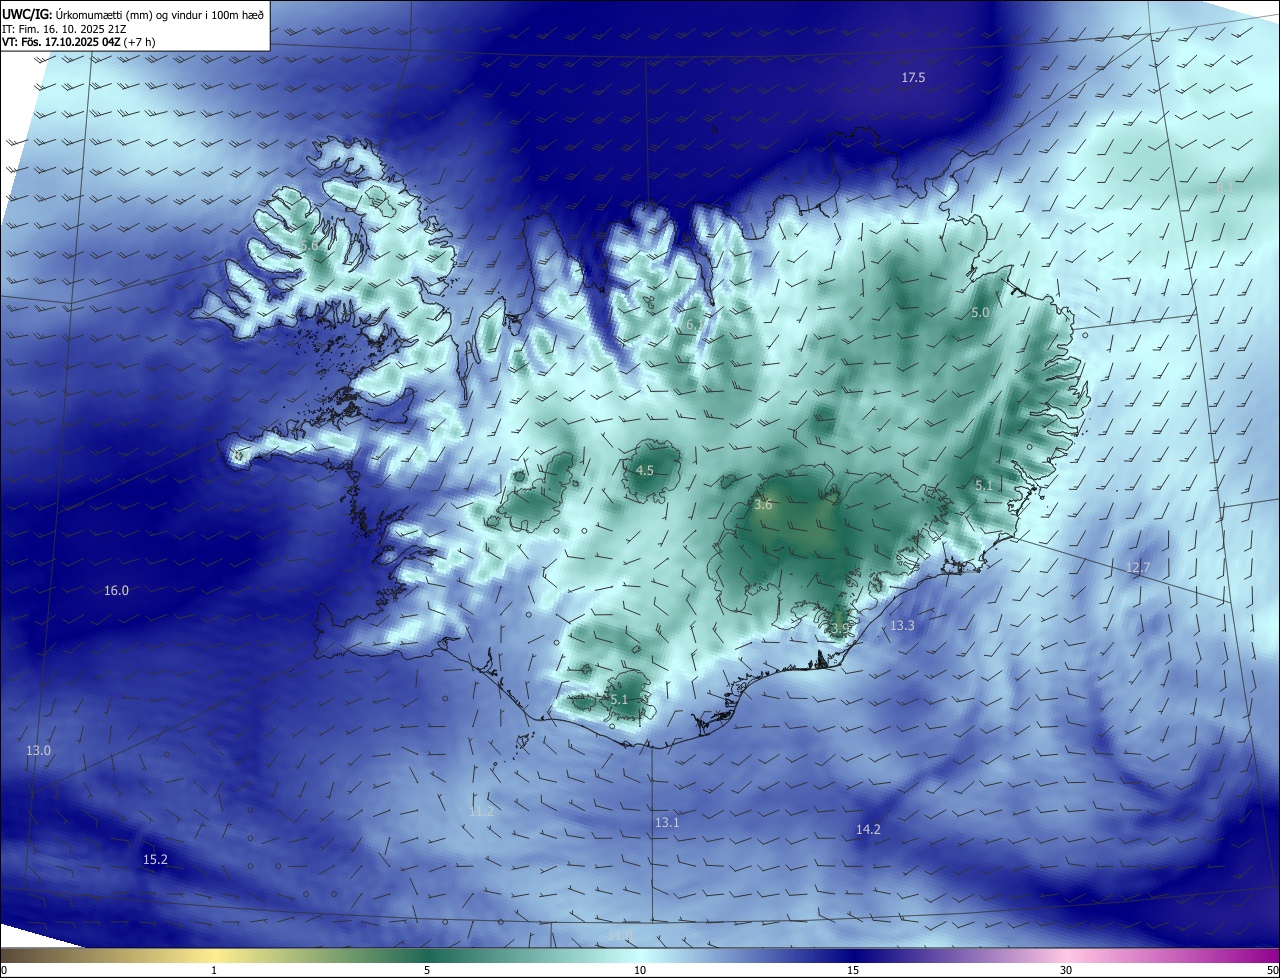
Task: Click the 3.6 value on the large glacier
Action: (x=763, y=505)
